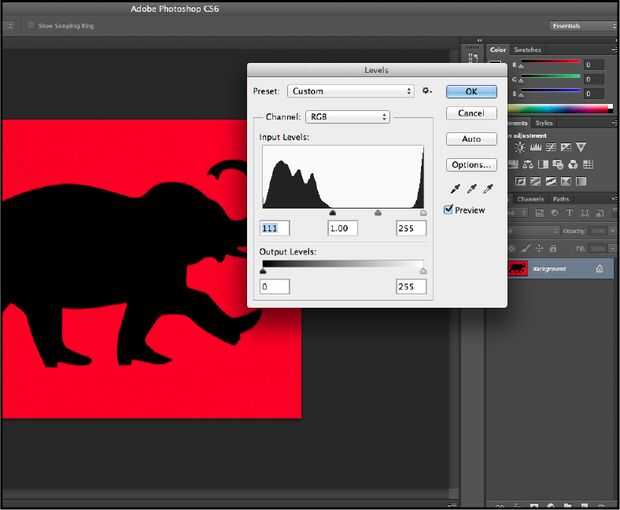
Task: Open the Essentials workspace dropdown
Action: pos(582,26)
